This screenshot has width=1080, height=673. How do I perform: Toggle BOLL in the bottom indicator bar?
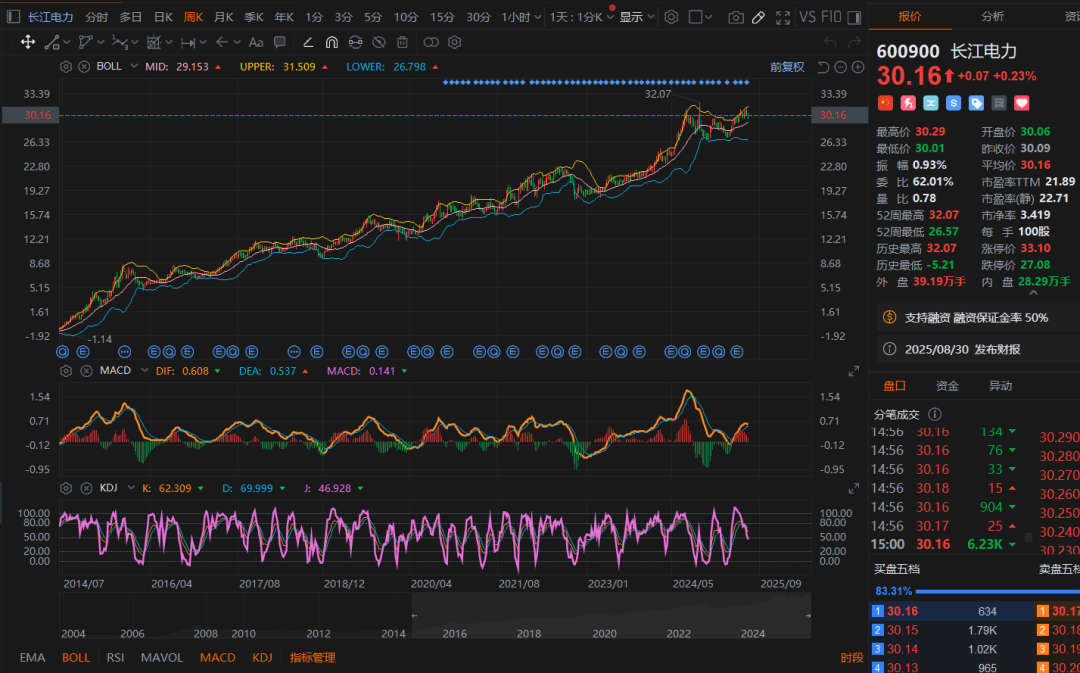click(76, 658)
